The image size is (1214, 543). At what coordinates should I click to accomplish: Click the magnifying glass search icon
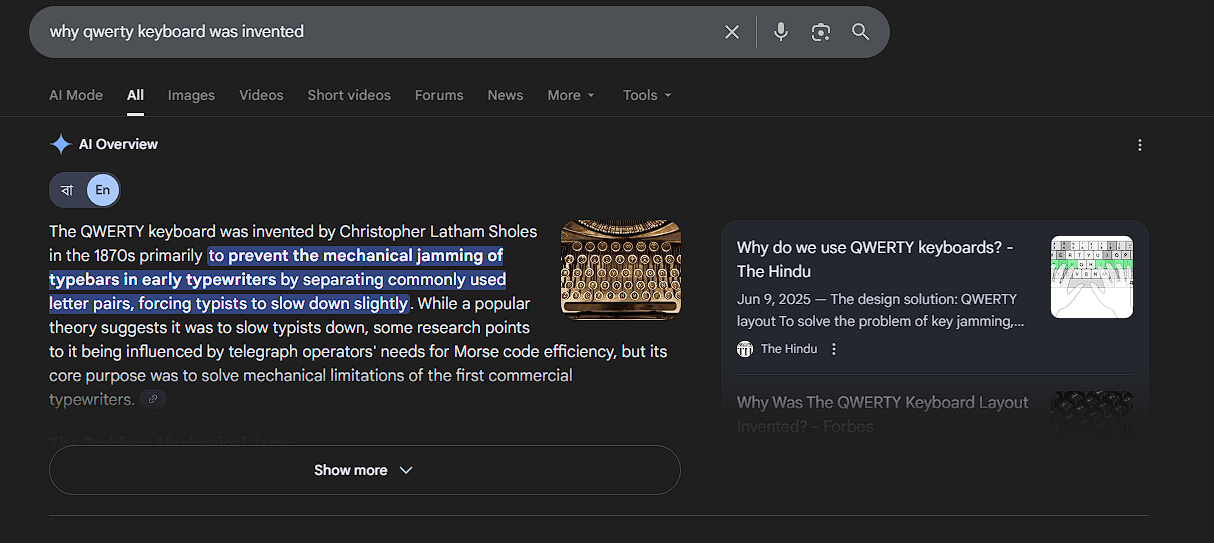click(x=860, y=32)
